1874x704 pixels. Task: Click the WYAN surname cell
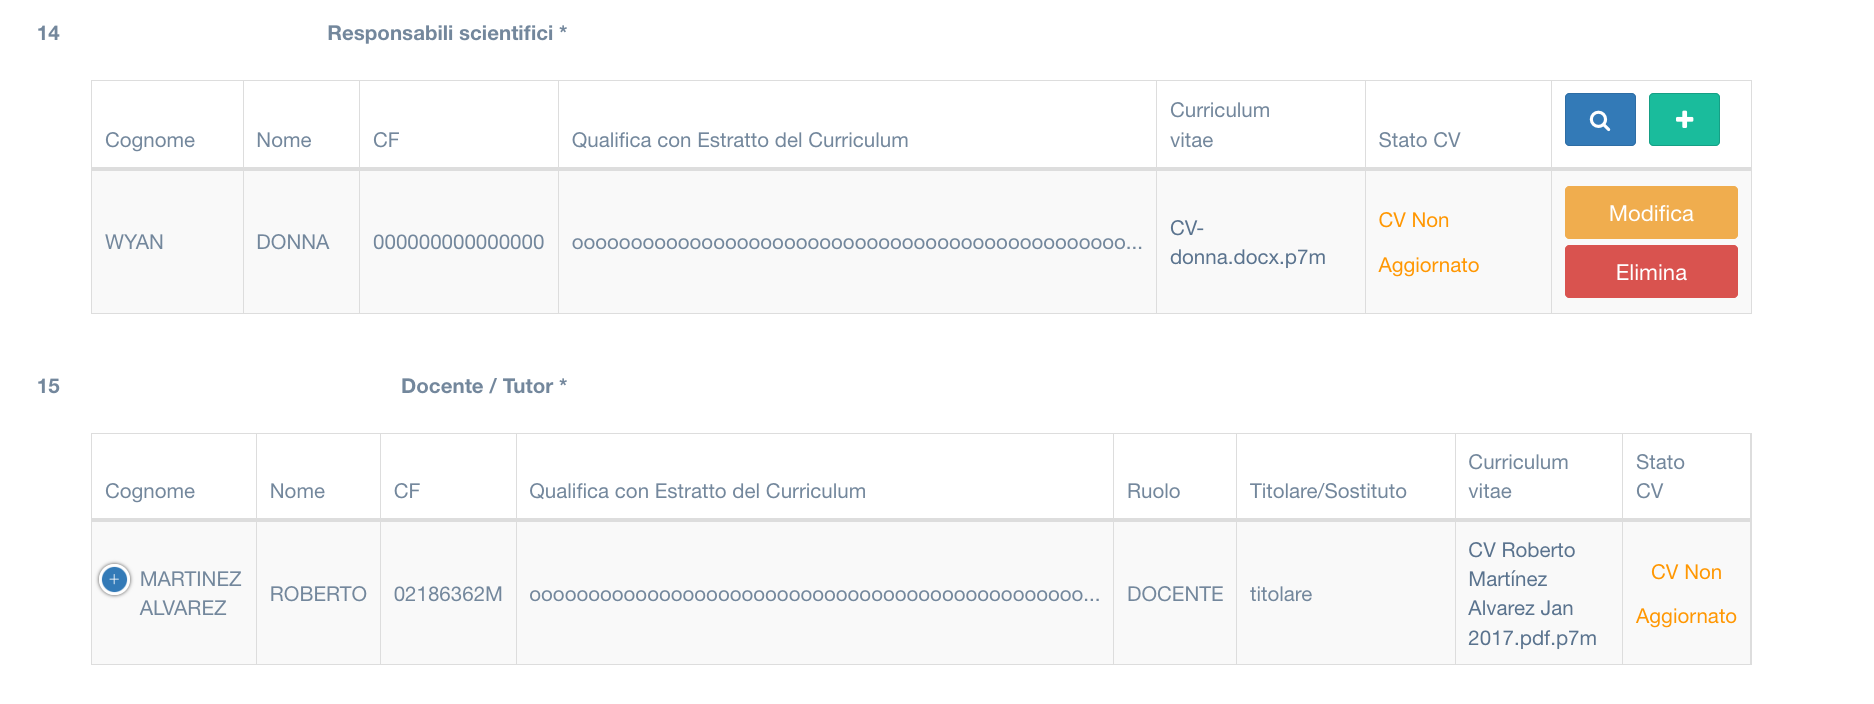[x=134, y=242]
